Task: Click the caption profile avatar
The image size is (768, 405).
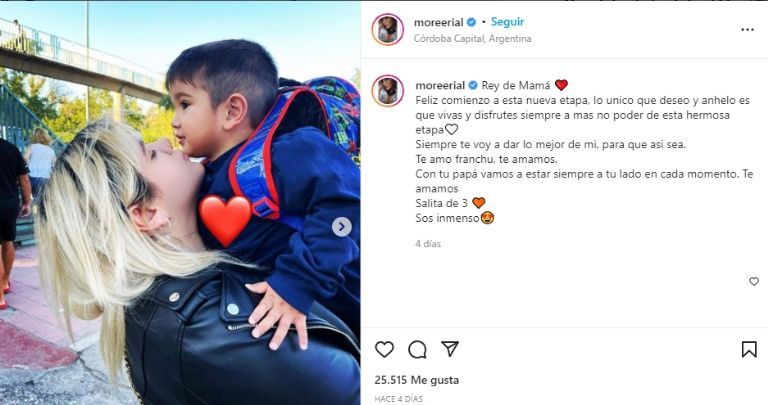Action: (387, 91)
